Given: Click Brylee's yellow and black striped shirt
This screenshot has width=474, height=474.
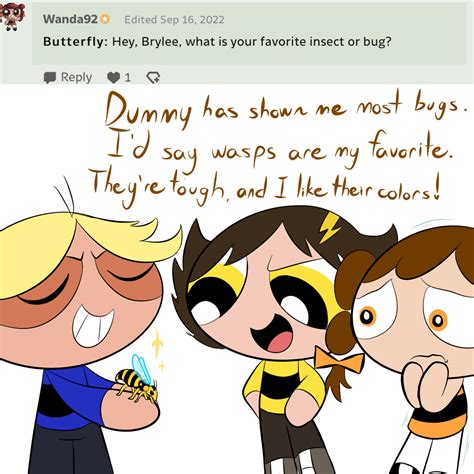Looking at the screenshot, I should click(284, 386).
